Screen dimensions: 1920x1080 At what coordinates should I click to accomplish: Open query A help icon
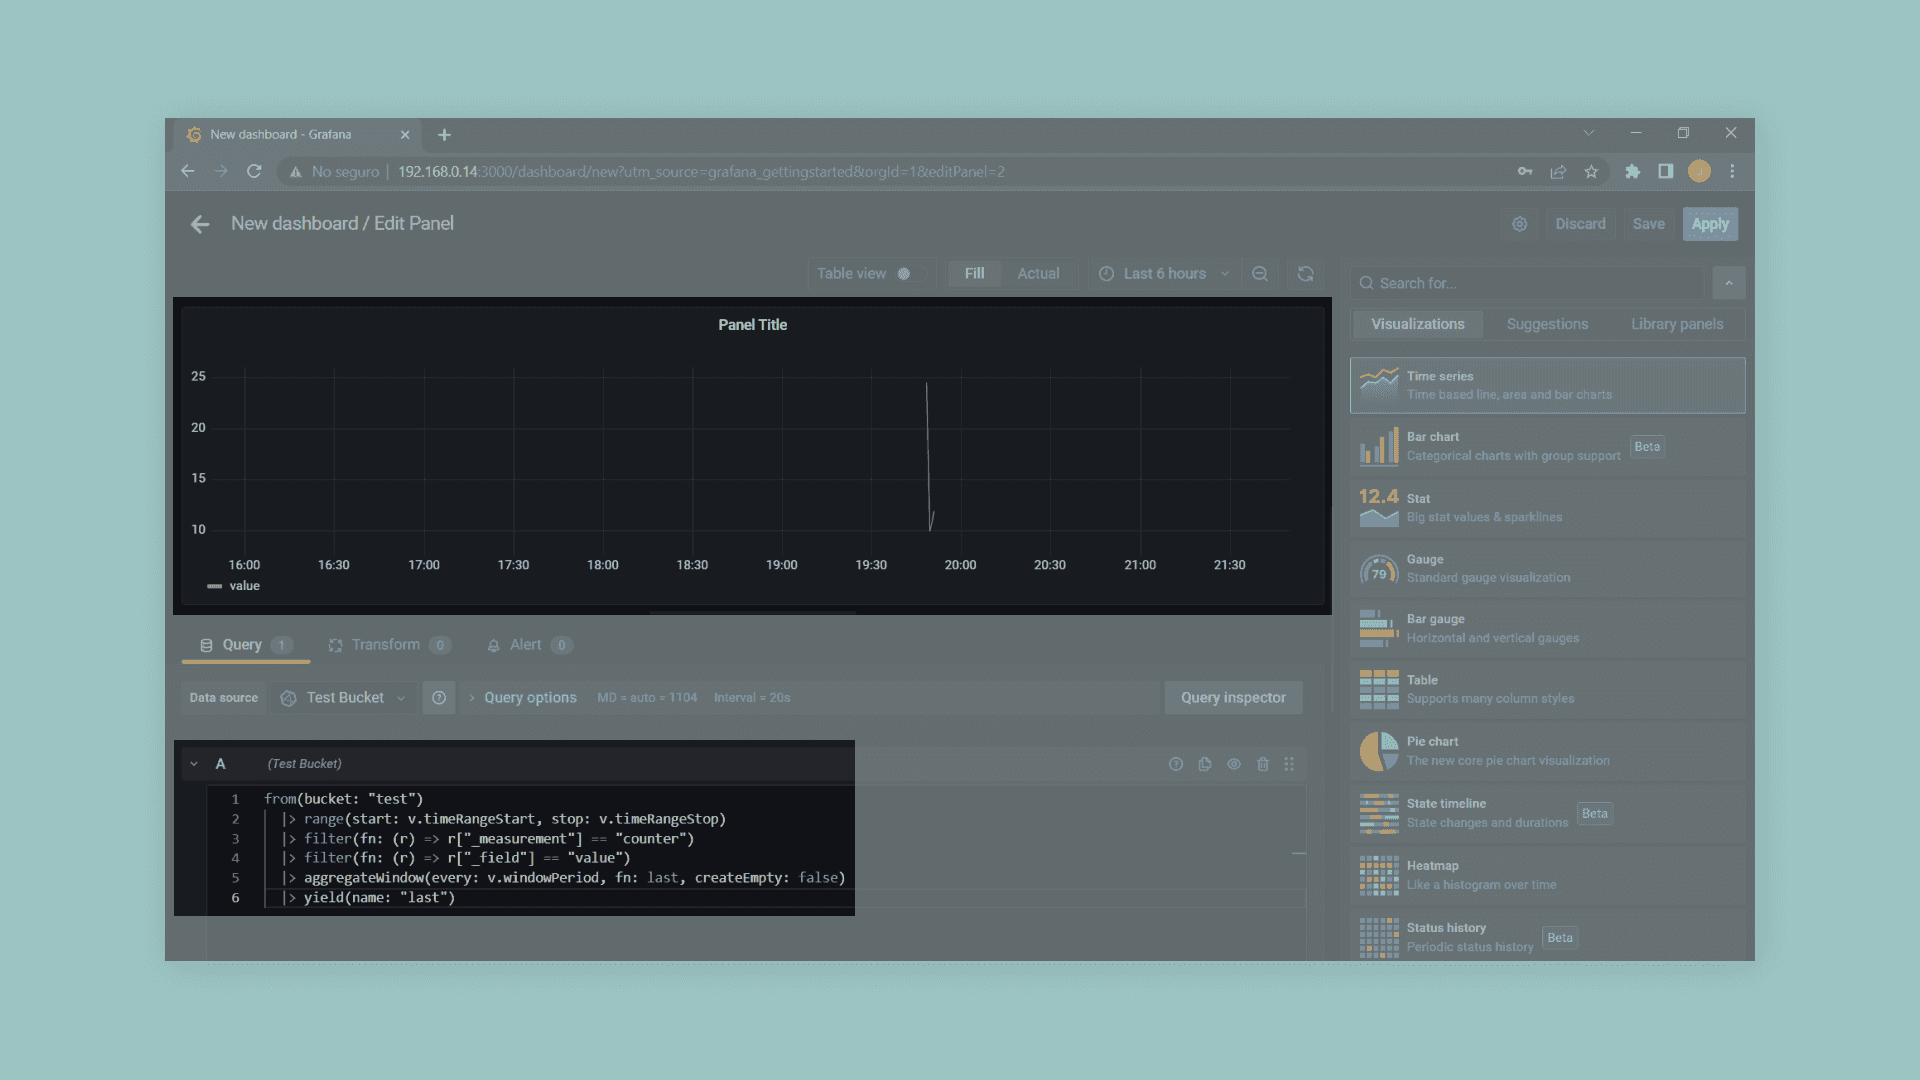click(1176, 764)
